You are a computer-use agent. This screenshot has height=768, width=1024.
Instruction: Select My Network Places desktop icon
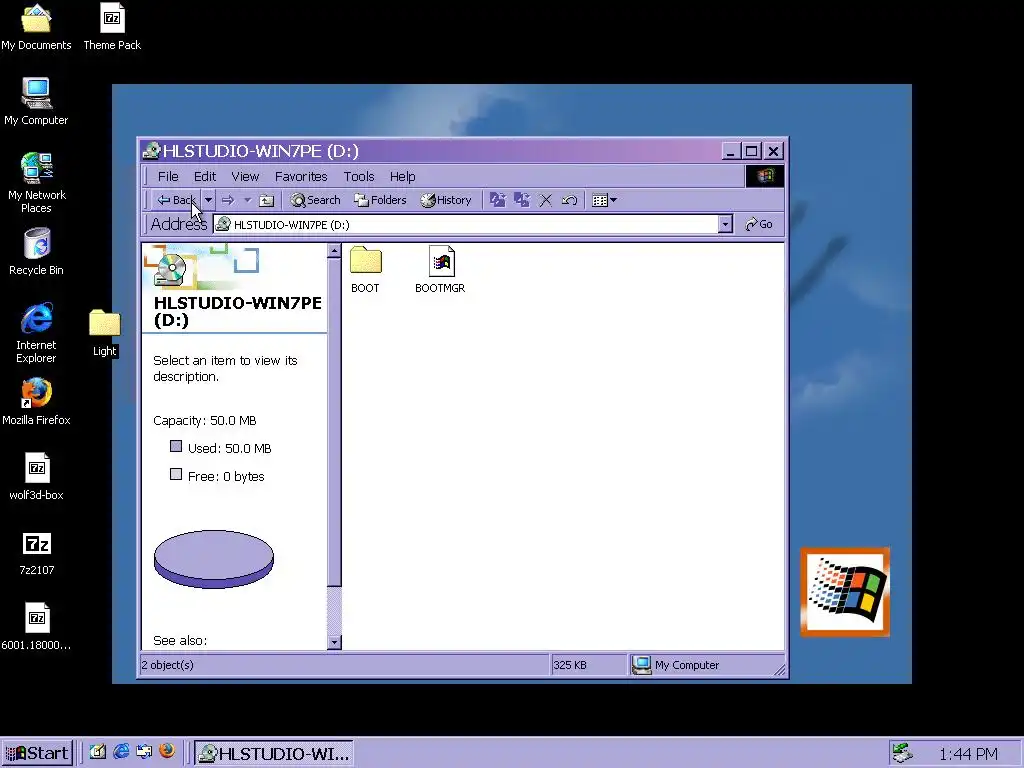(36, 183)
